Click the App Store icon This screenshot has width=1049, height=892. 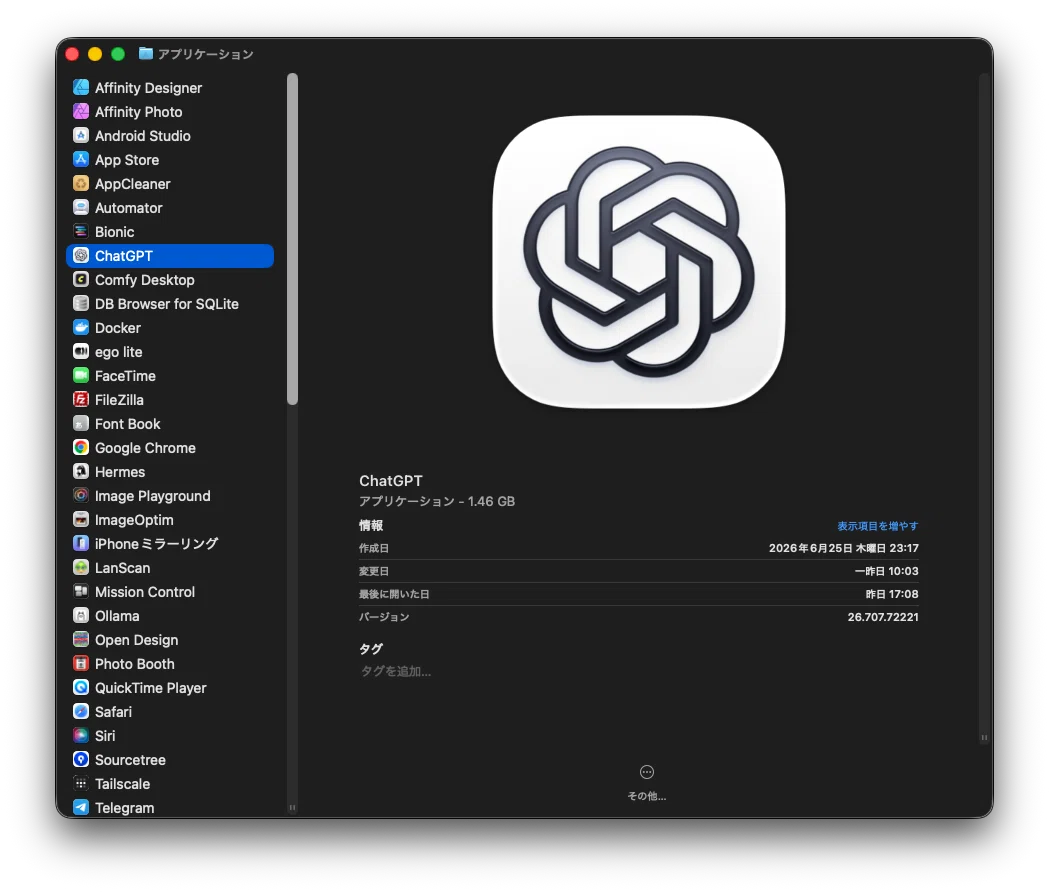[81, 159]
